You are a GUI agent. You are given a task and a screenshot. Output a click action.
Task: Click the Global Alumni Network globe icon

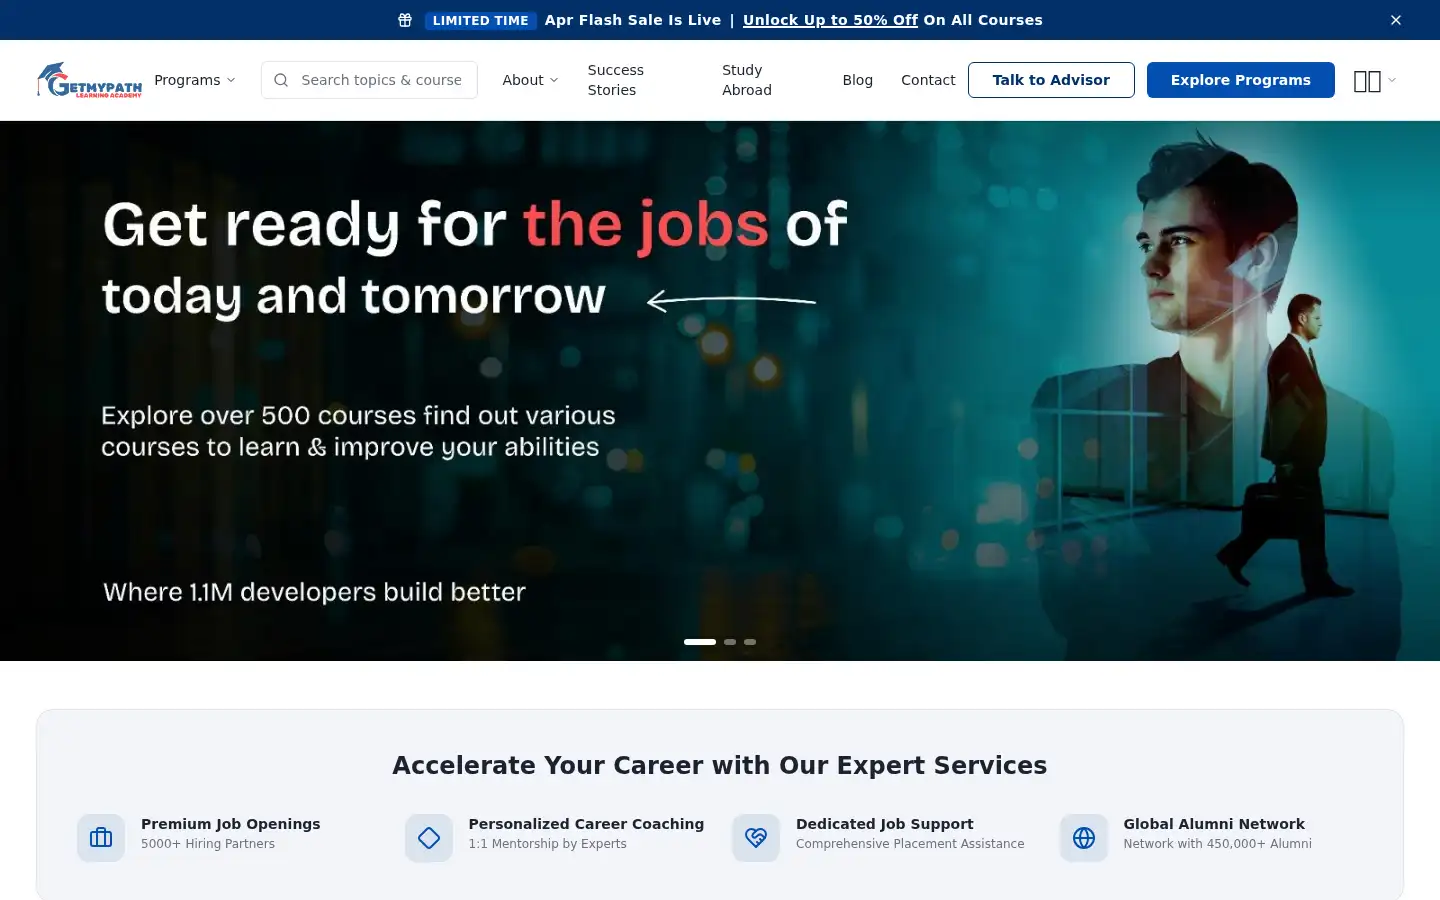[x=1084, y=838]
